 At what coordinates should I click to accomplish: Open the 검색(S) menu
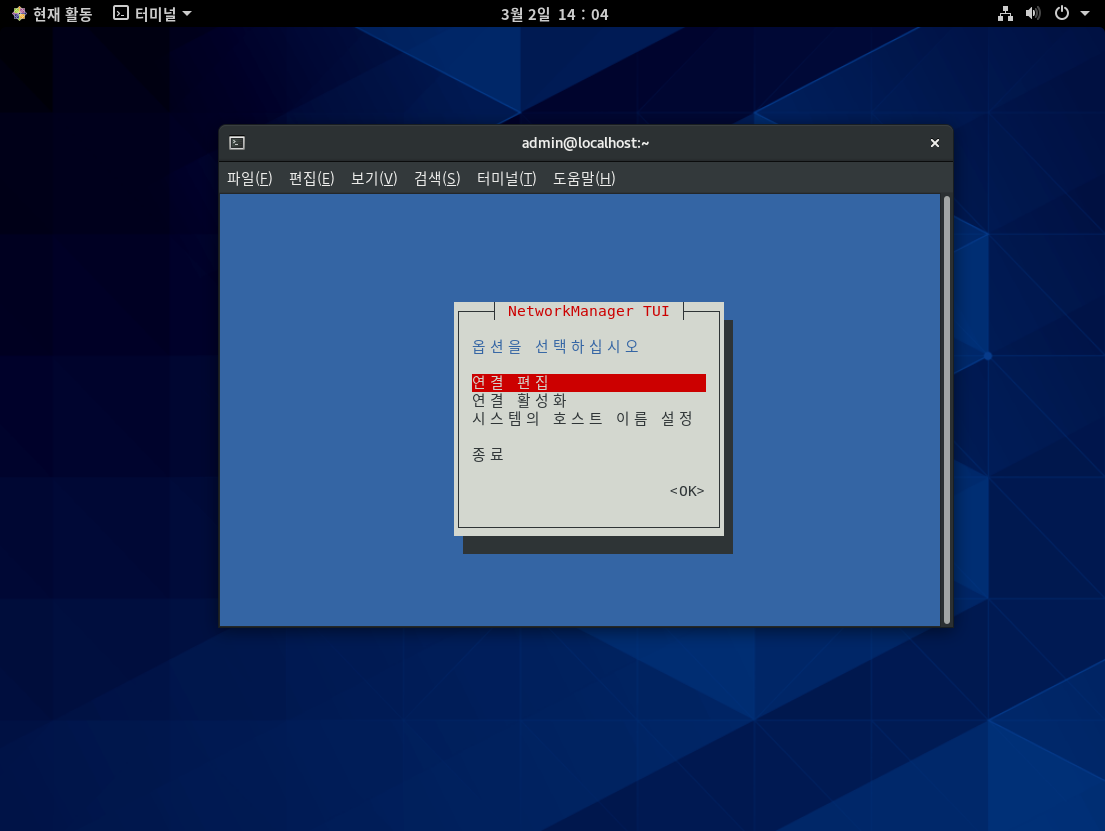click(437, 179)
